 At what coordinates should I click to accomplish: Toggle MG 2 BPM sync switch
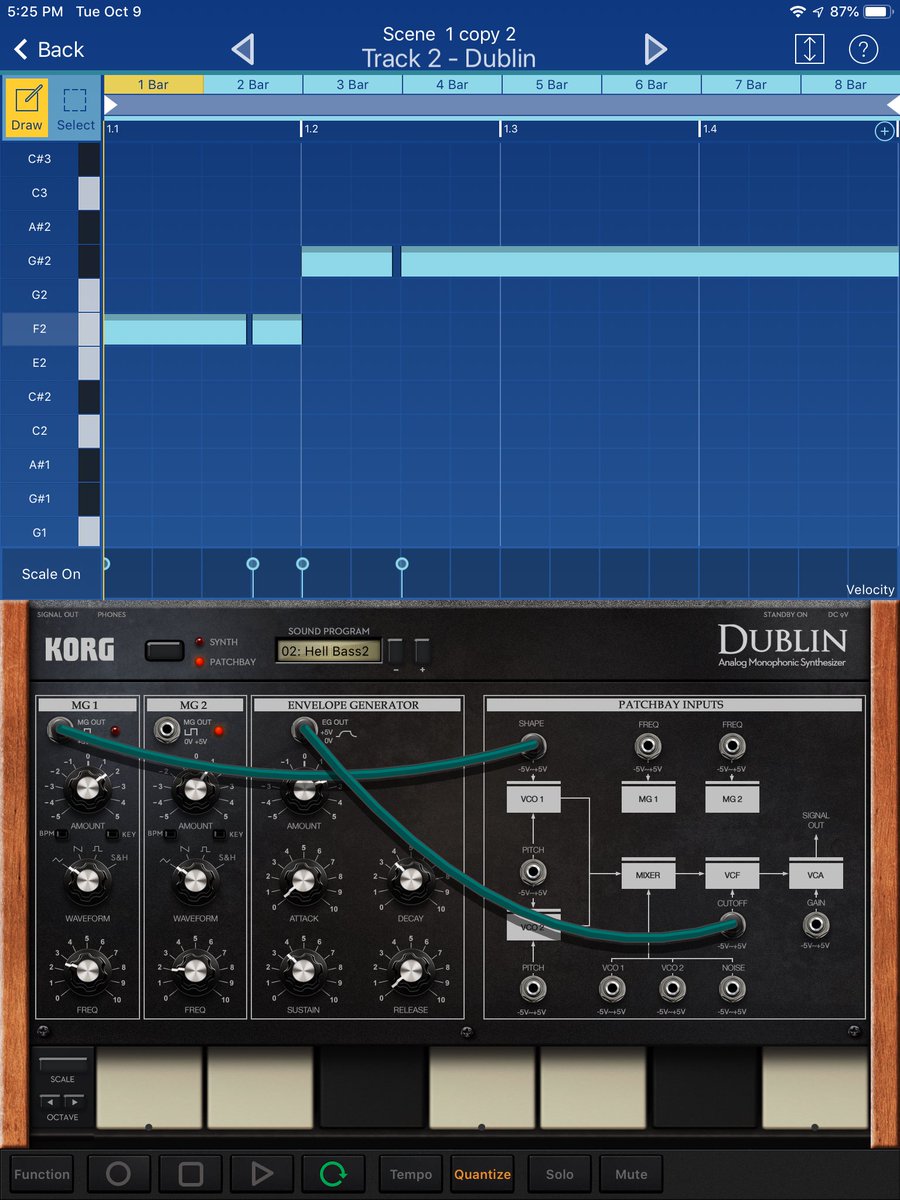[169, 834]
